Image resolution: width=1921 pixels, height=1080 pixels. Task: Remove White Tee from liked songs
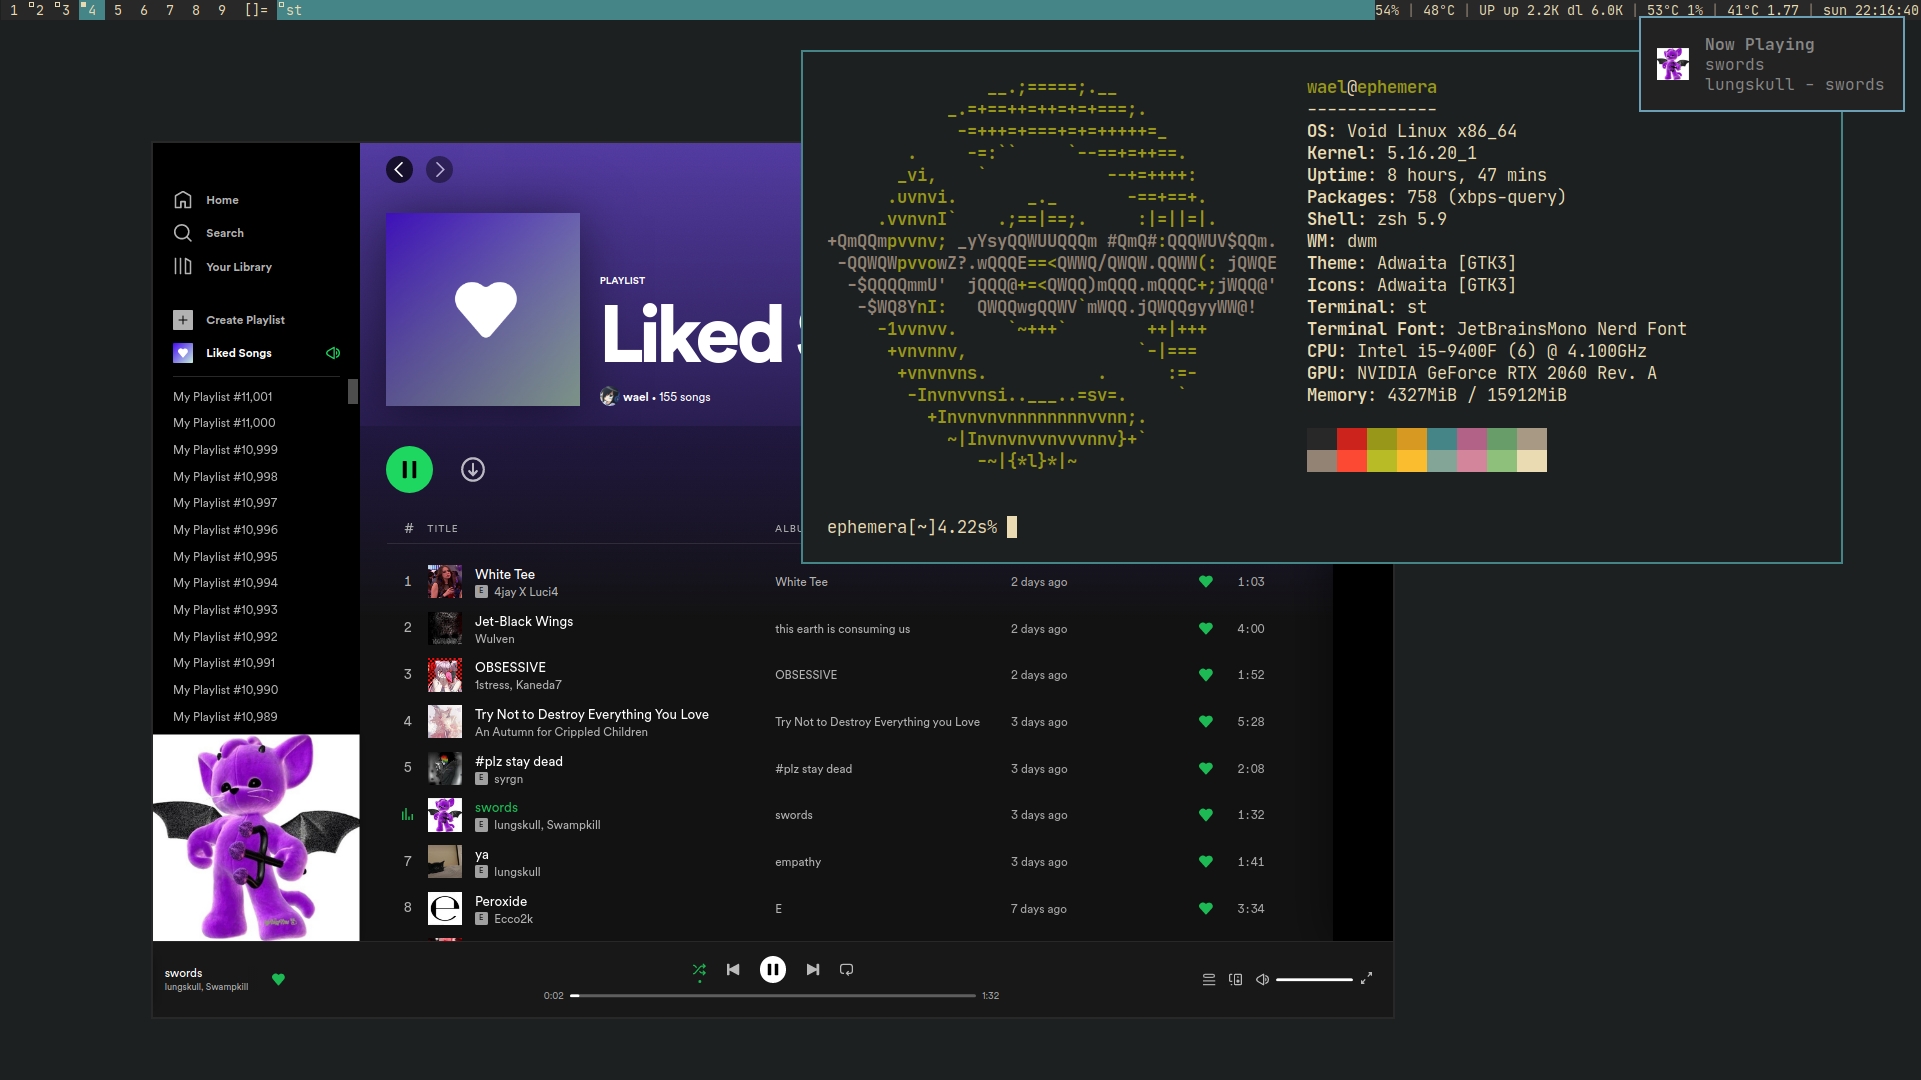(x=1206, y=582)
